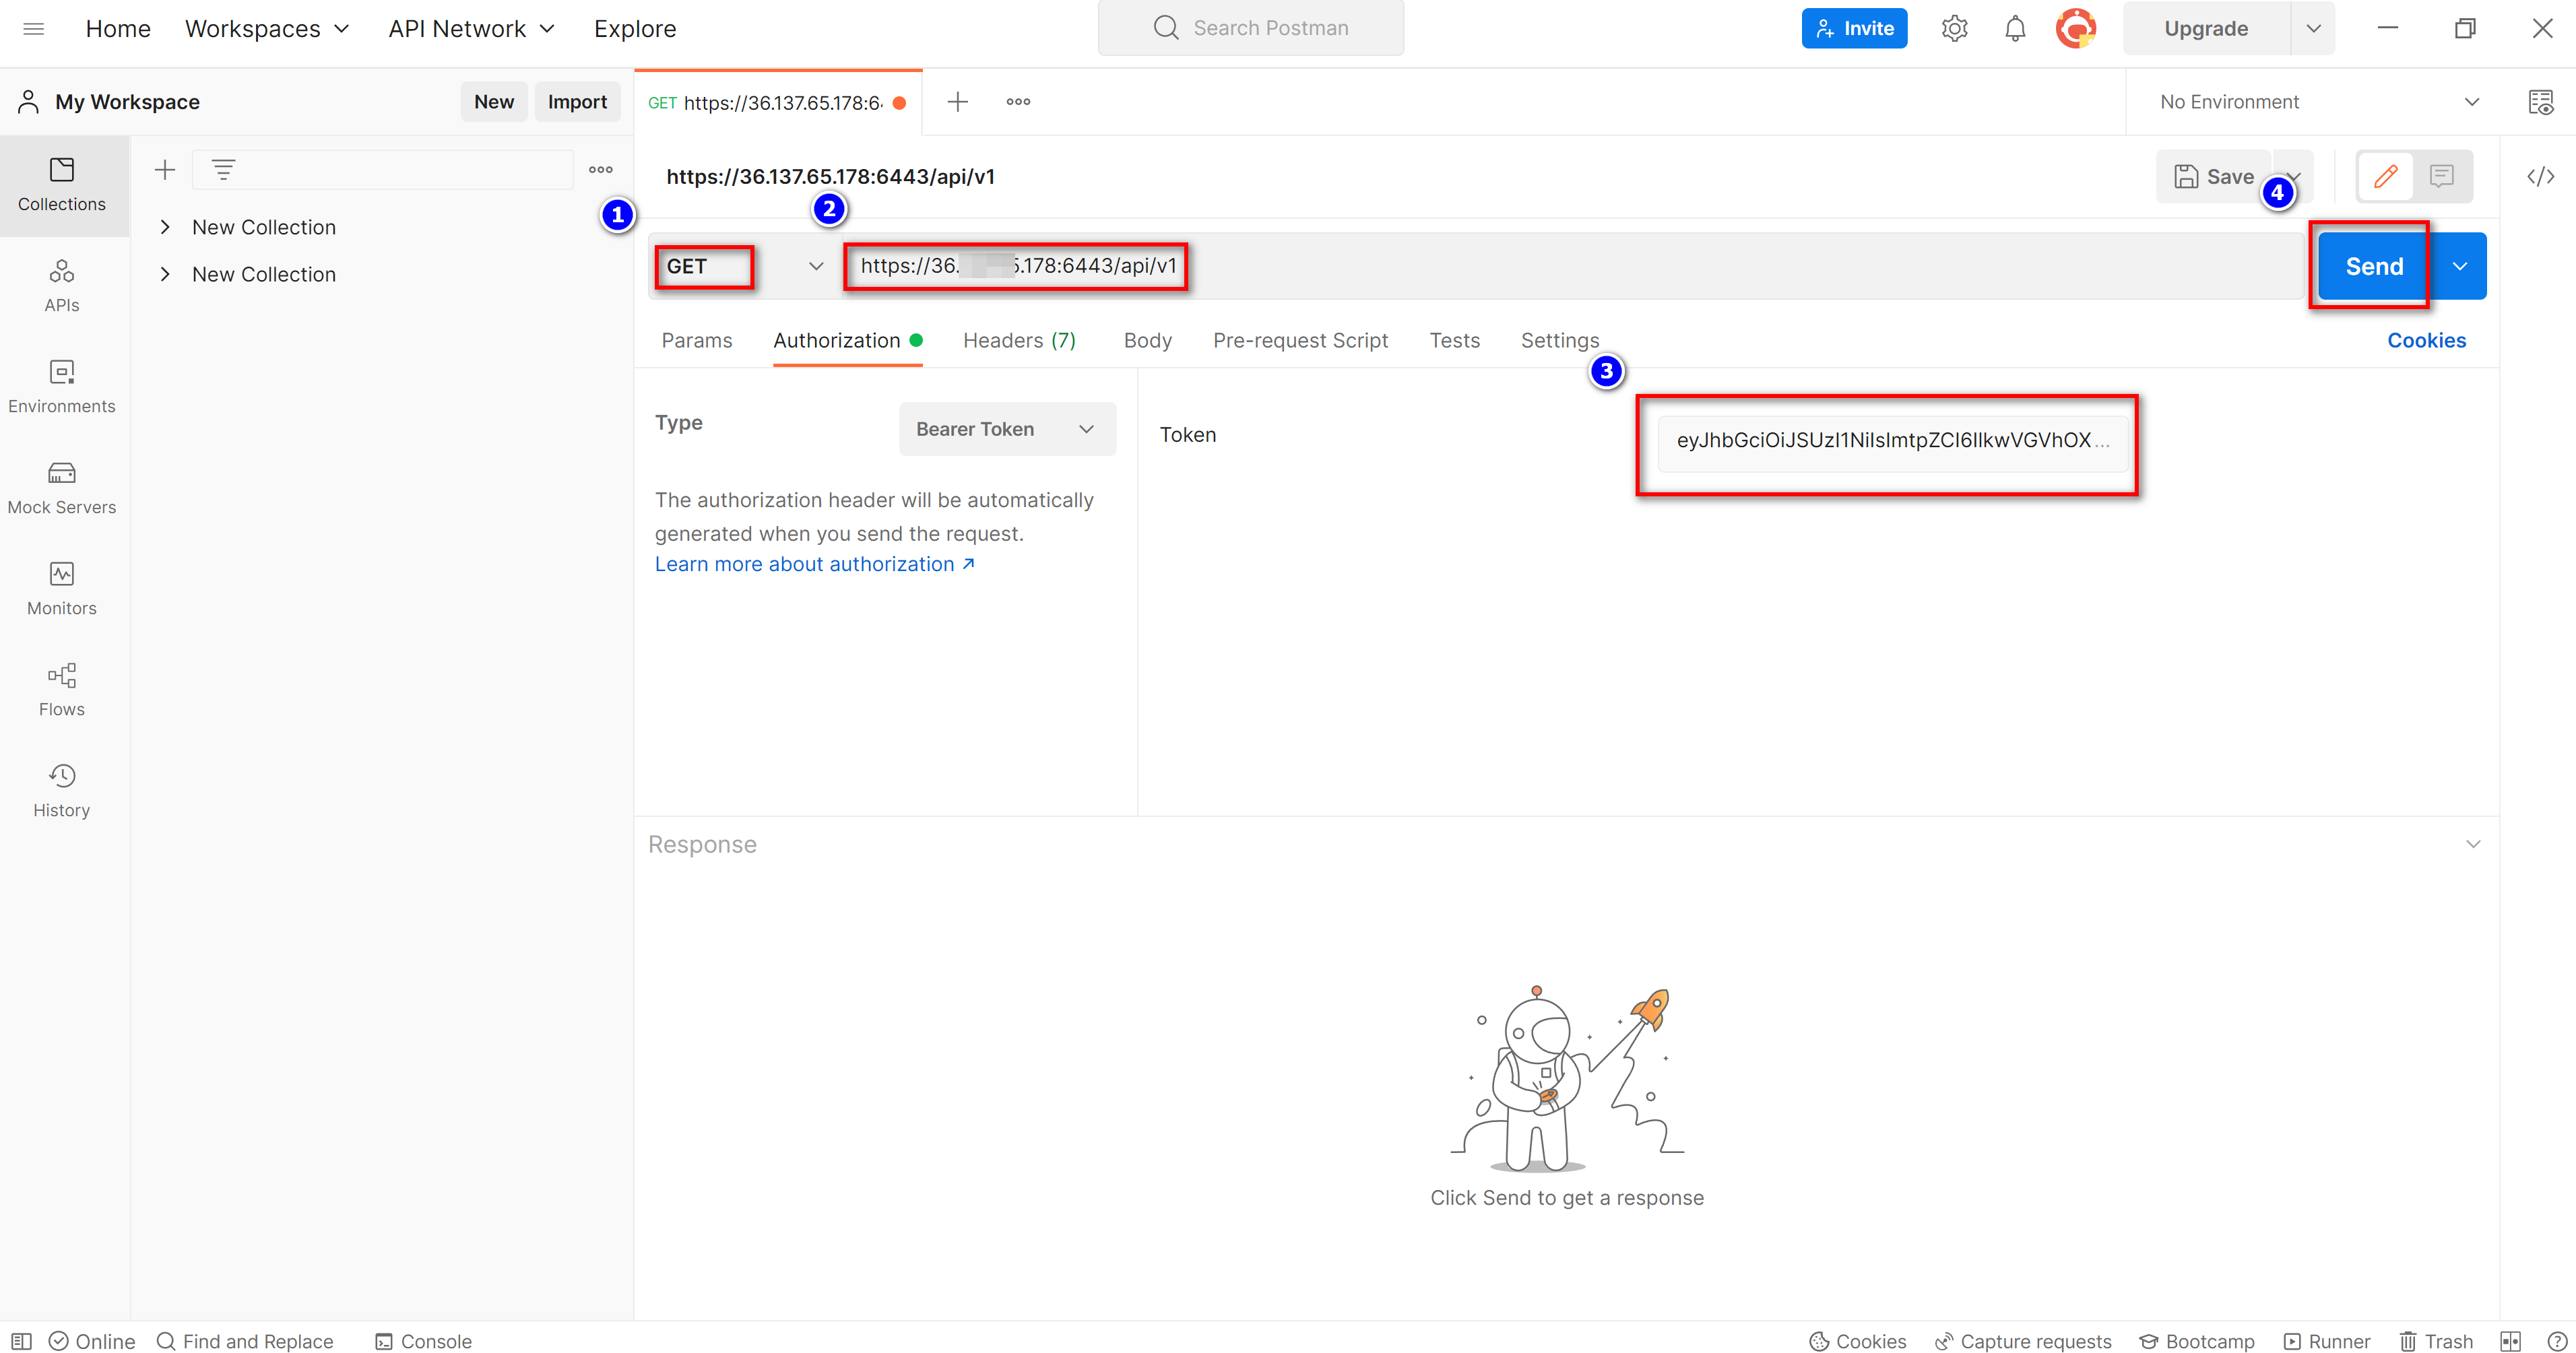Open the tab bar overflow options dots

[x=1018, y=102]
